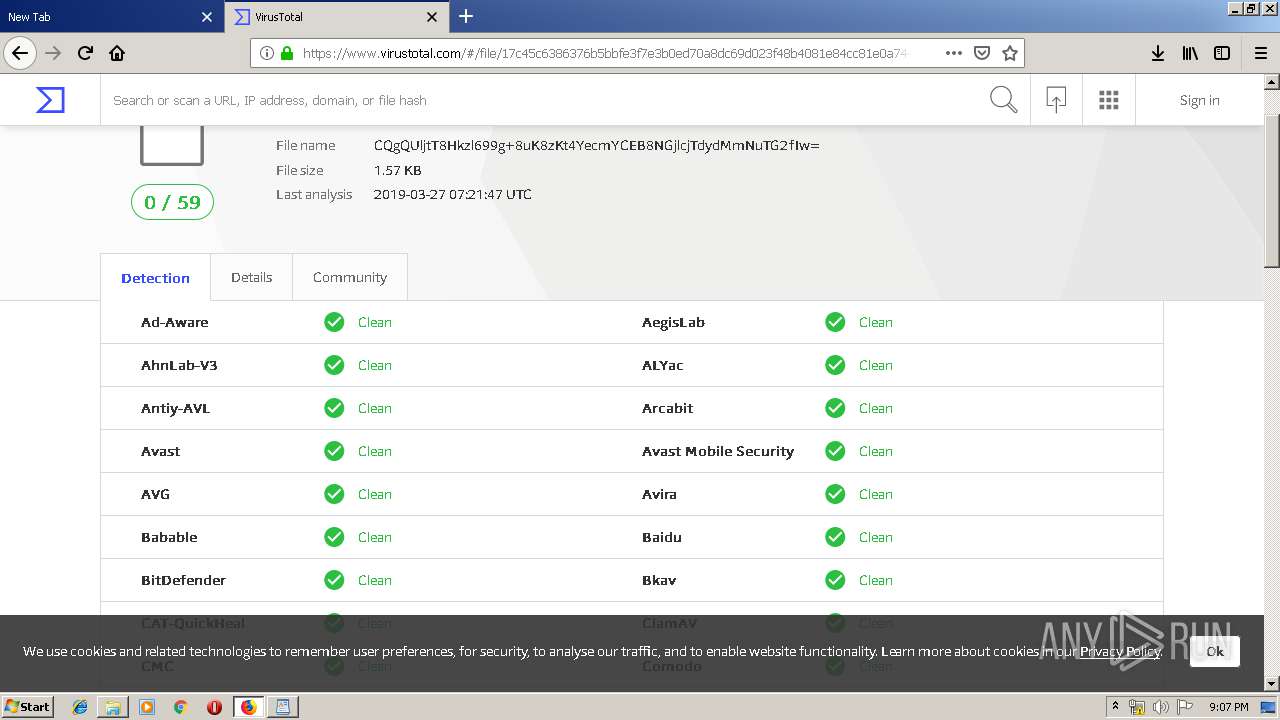Viewport: 1280px width, 720px height.
Task: Open Opera from the taskbar
Action: click(x=214, y=707)
